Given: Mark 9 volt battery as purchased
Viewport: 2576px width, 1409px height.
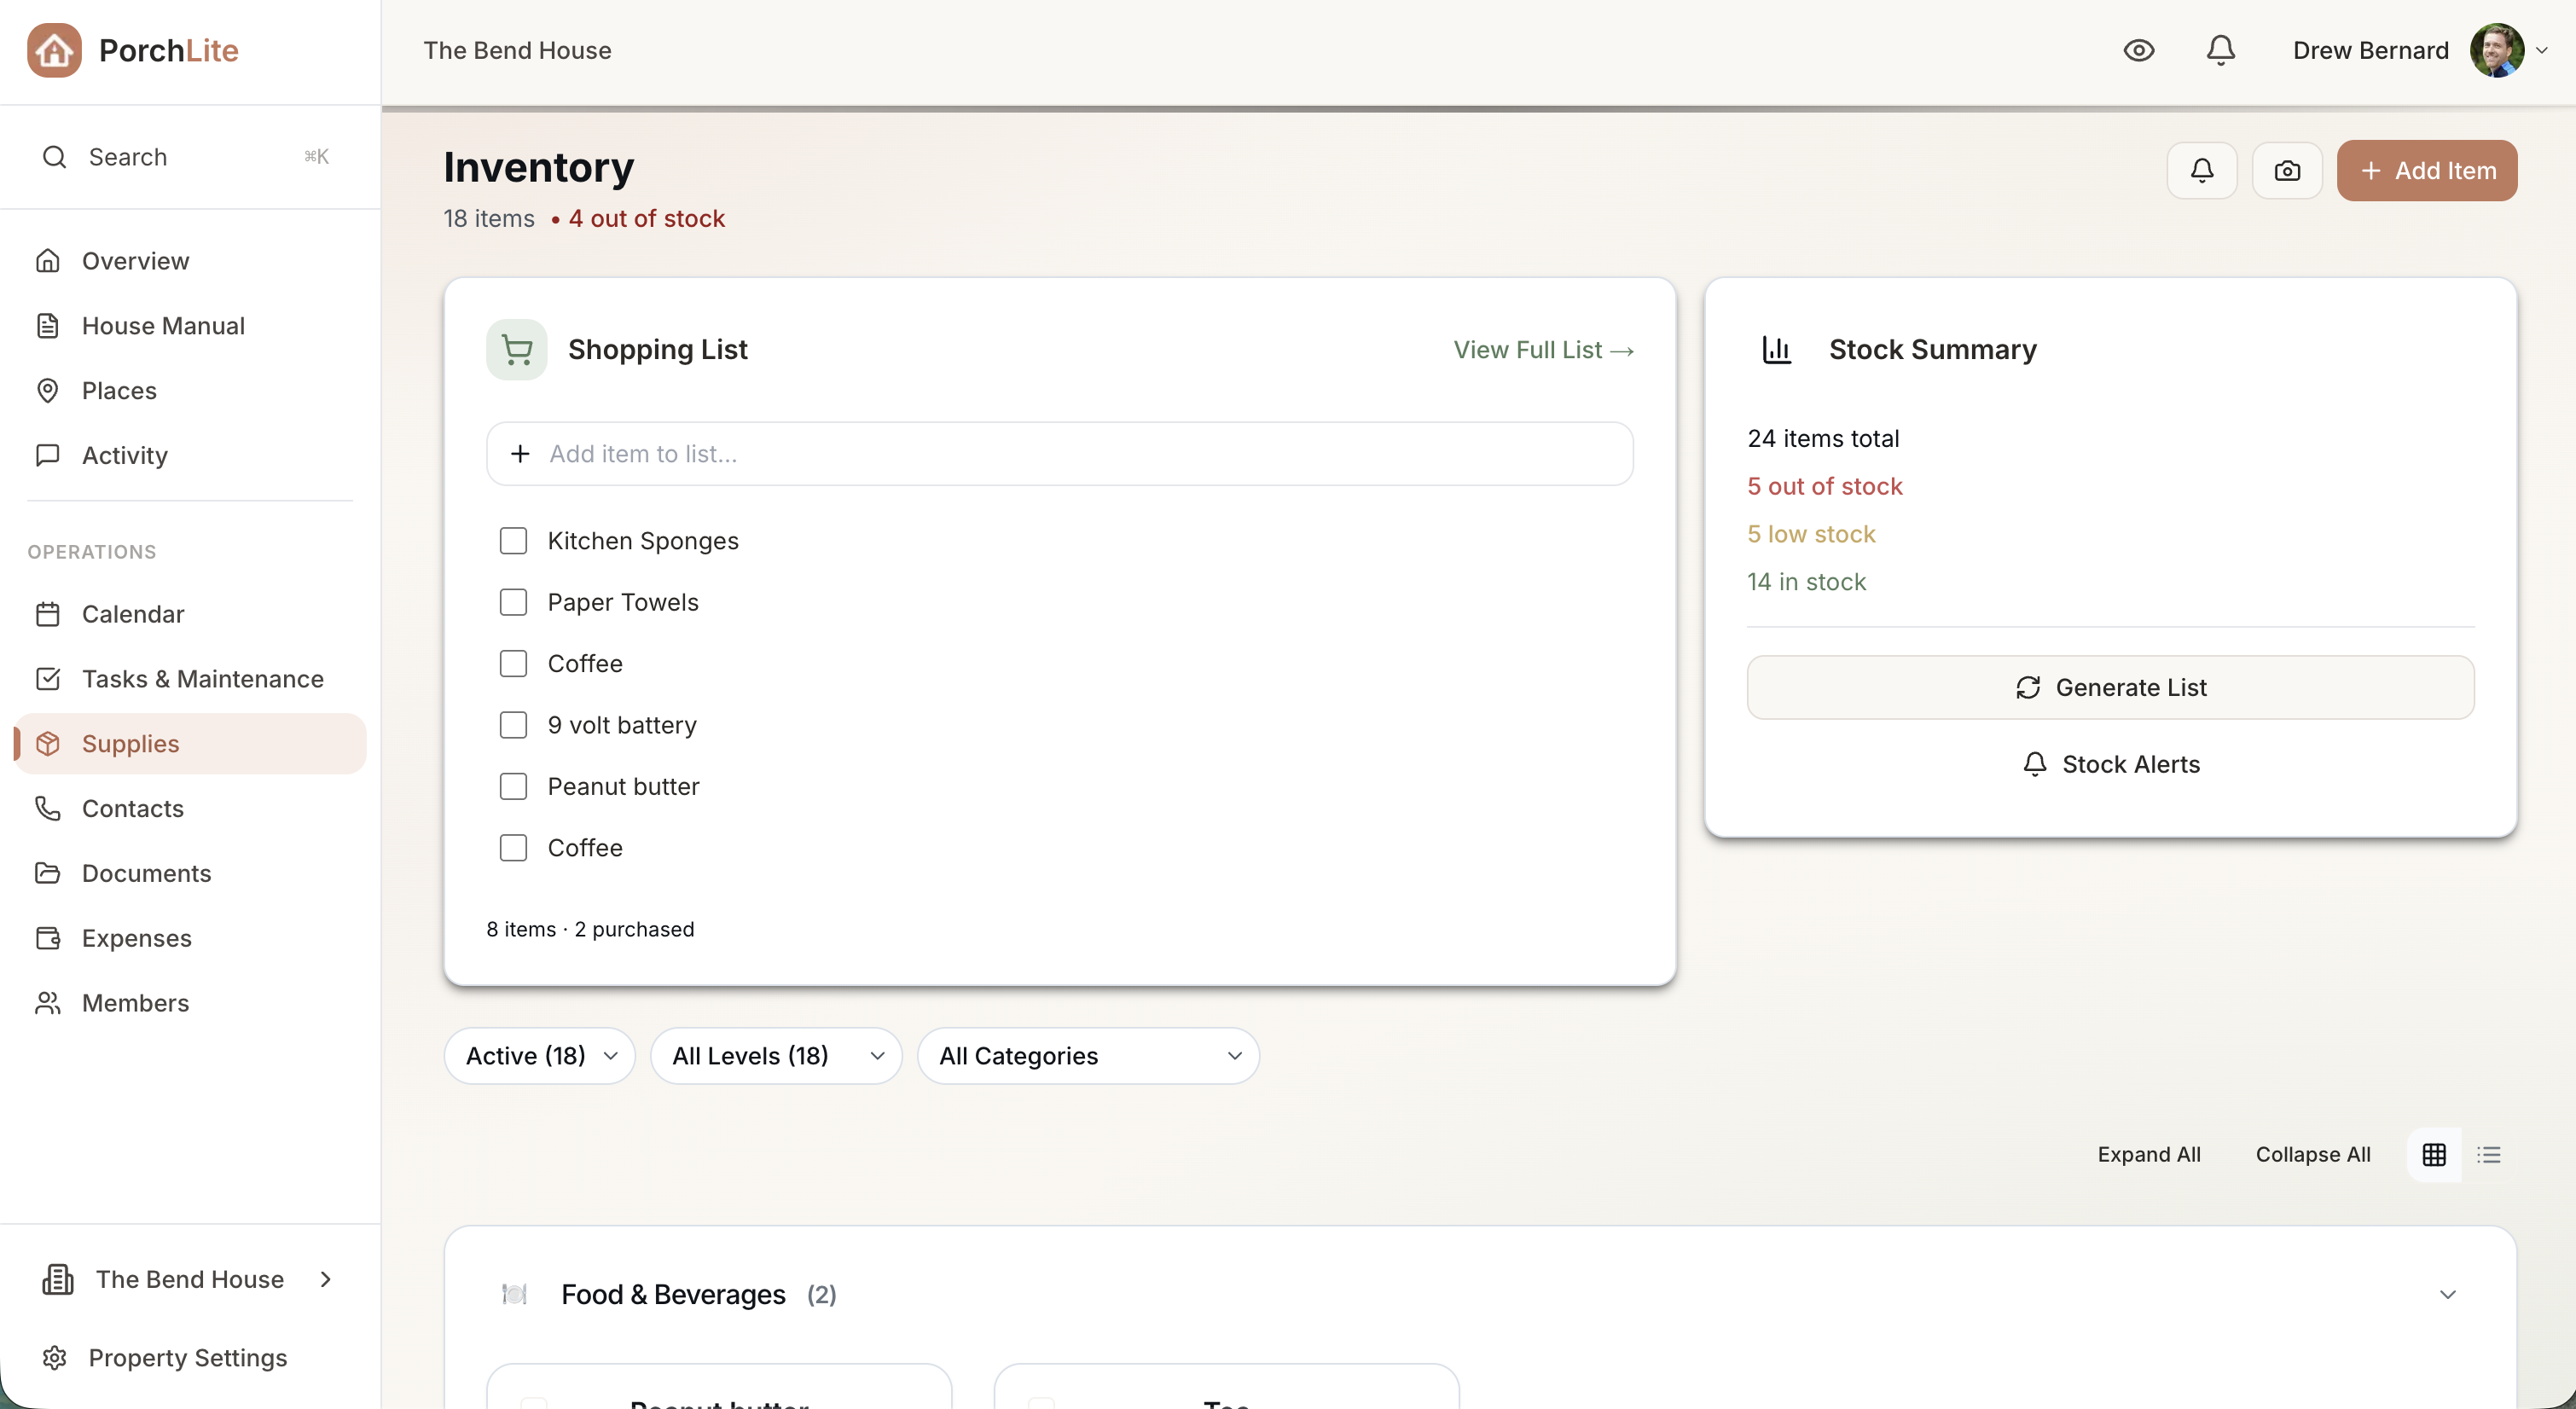Looking at the screenshot, I should coord(513,725).
